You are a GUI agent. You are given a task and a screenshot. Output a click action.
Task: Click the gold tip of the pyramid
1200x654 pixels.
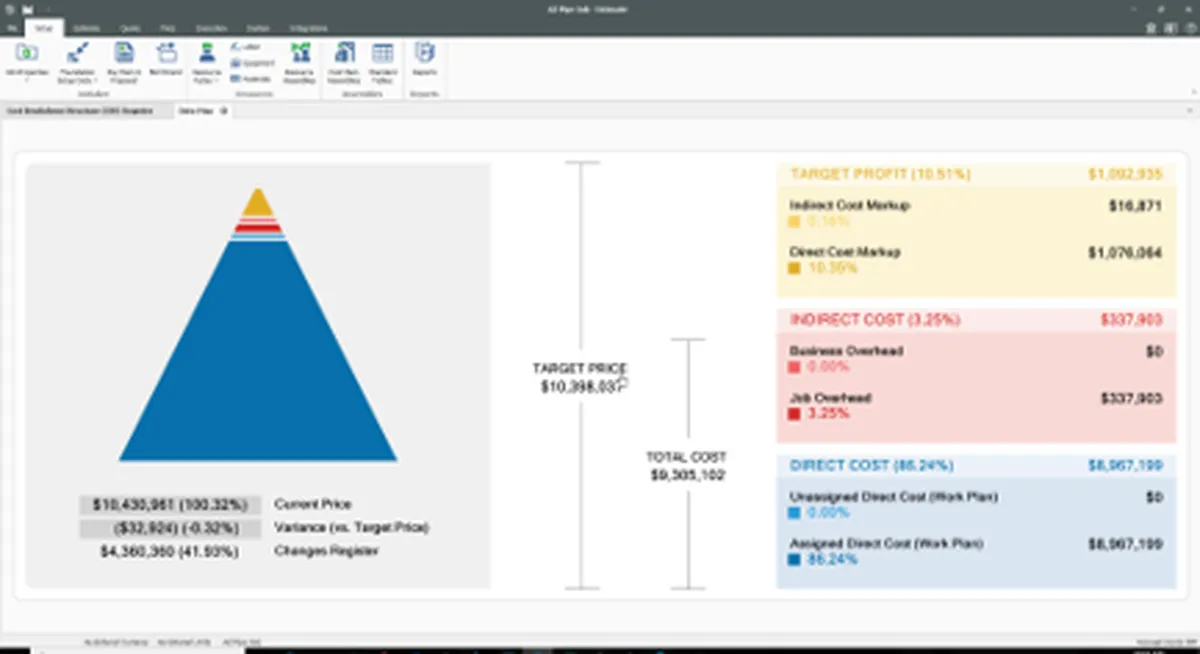point(258,203)
